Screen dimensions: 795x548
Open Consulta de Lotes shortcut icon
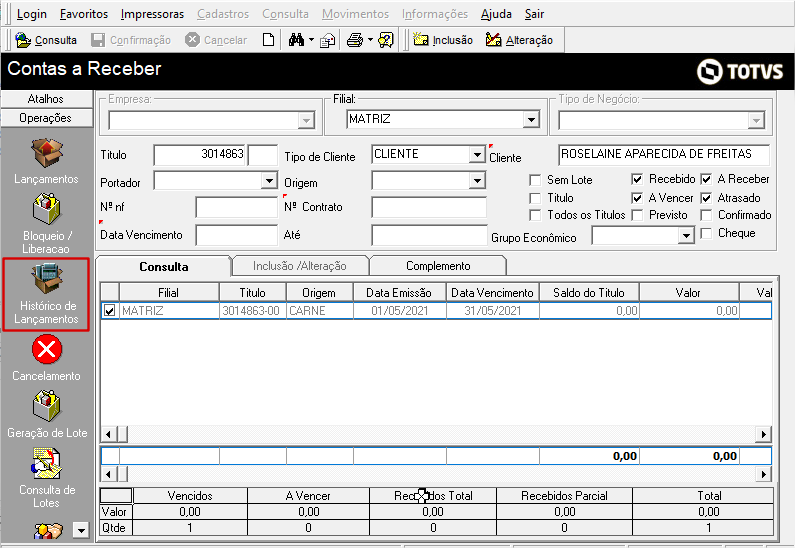pyautogui.click(x=47, y=463)
